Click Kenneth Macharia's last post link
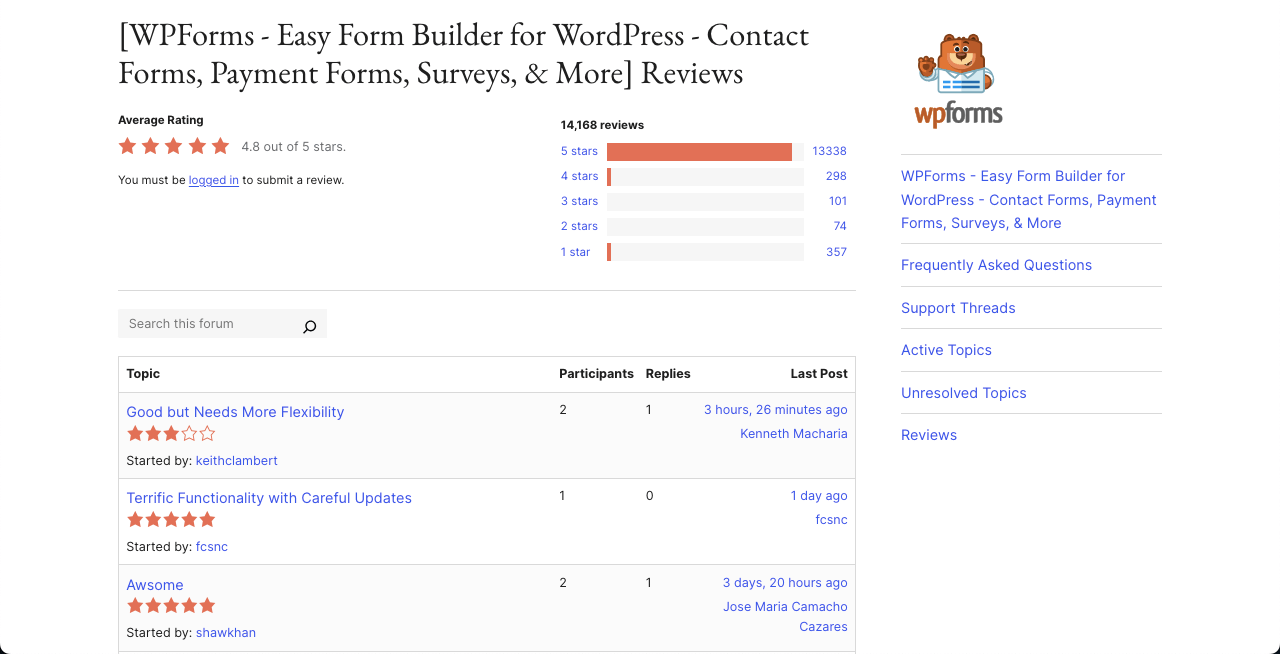 (x=793, y=434)
